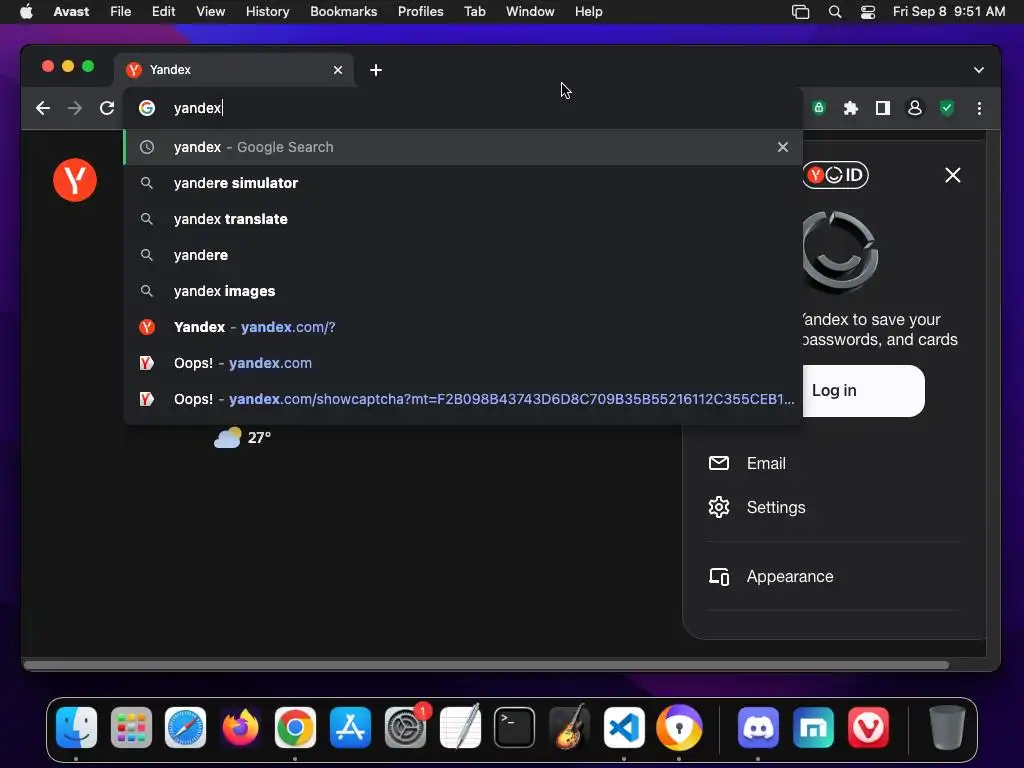Click the green lock privacy extension icon

pyautogui.click(x=818, y=108)
